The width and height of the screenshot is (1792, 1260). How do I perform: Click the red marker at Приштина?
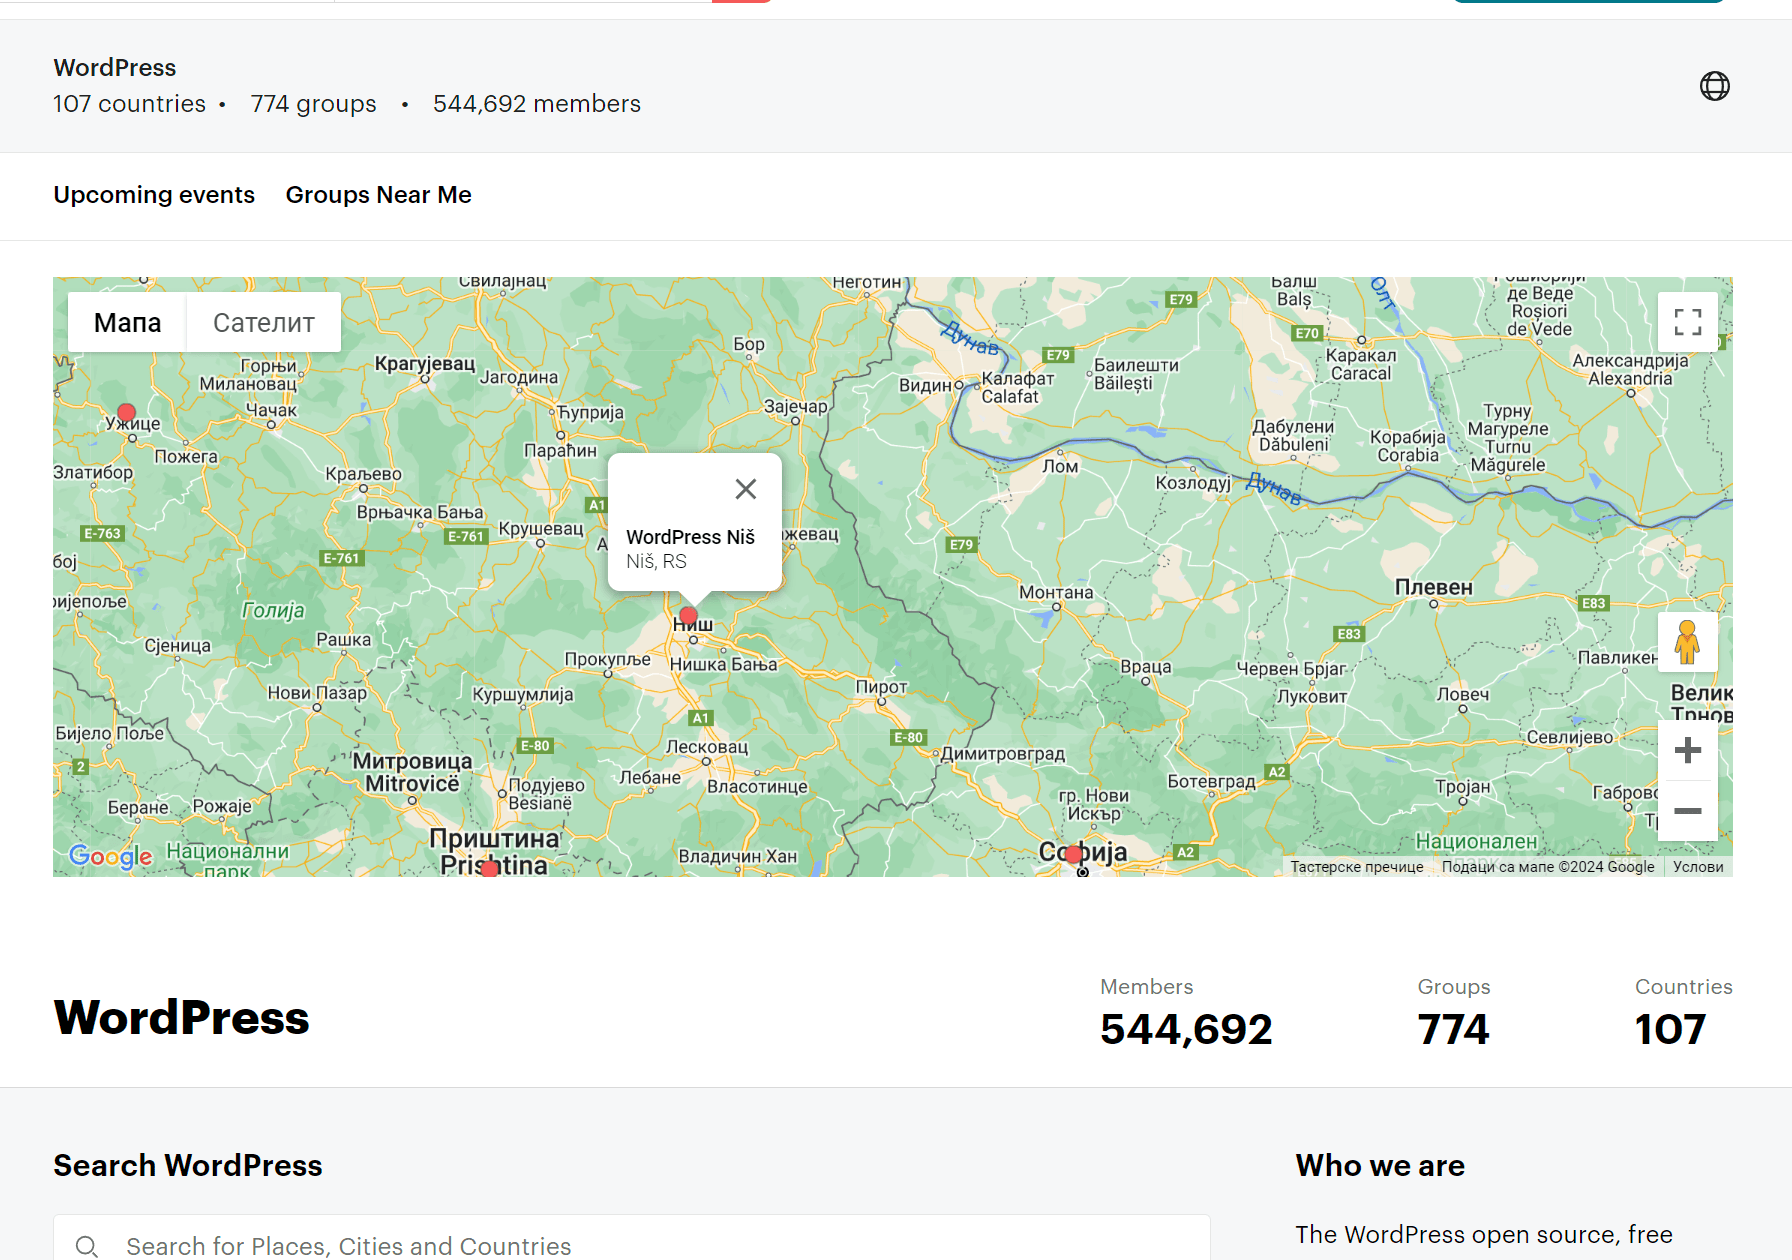pos(489,869)
